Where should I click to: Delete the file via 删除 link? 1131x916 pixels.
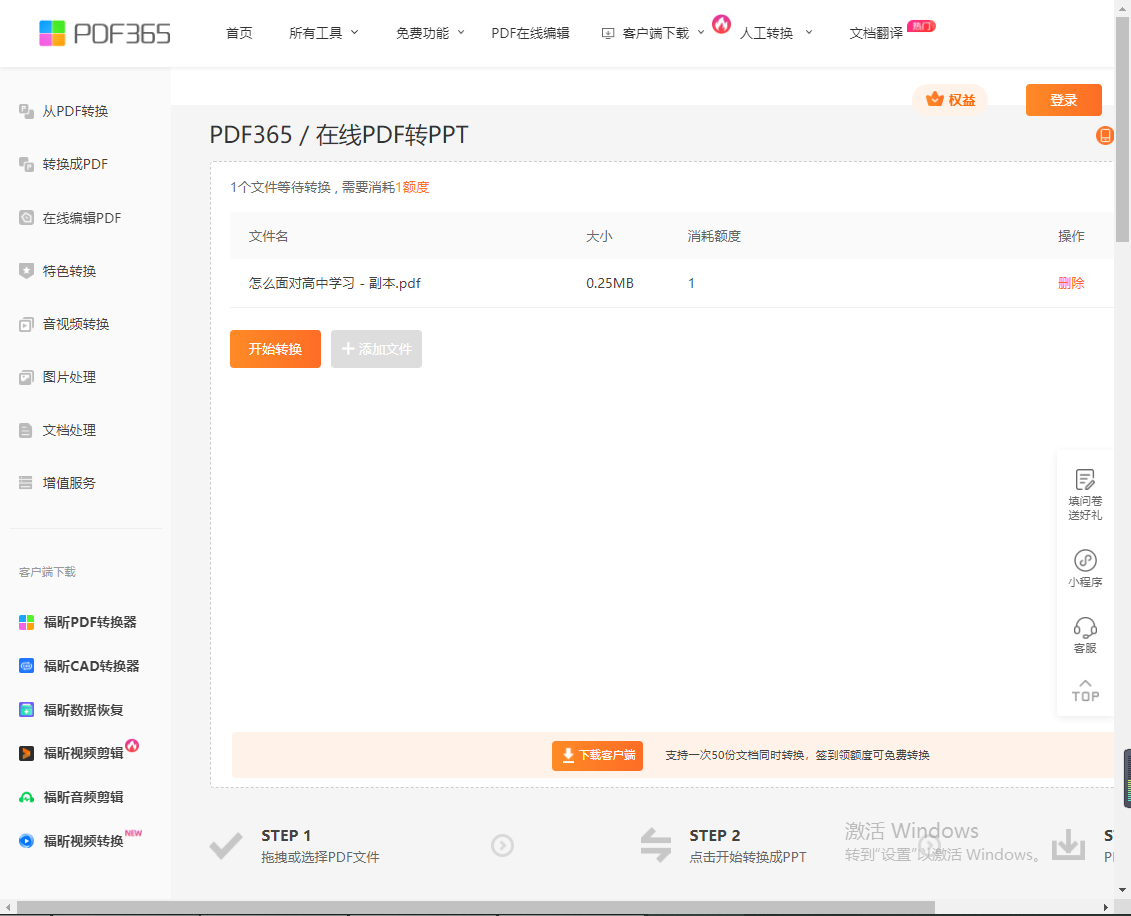[1071, 283]
